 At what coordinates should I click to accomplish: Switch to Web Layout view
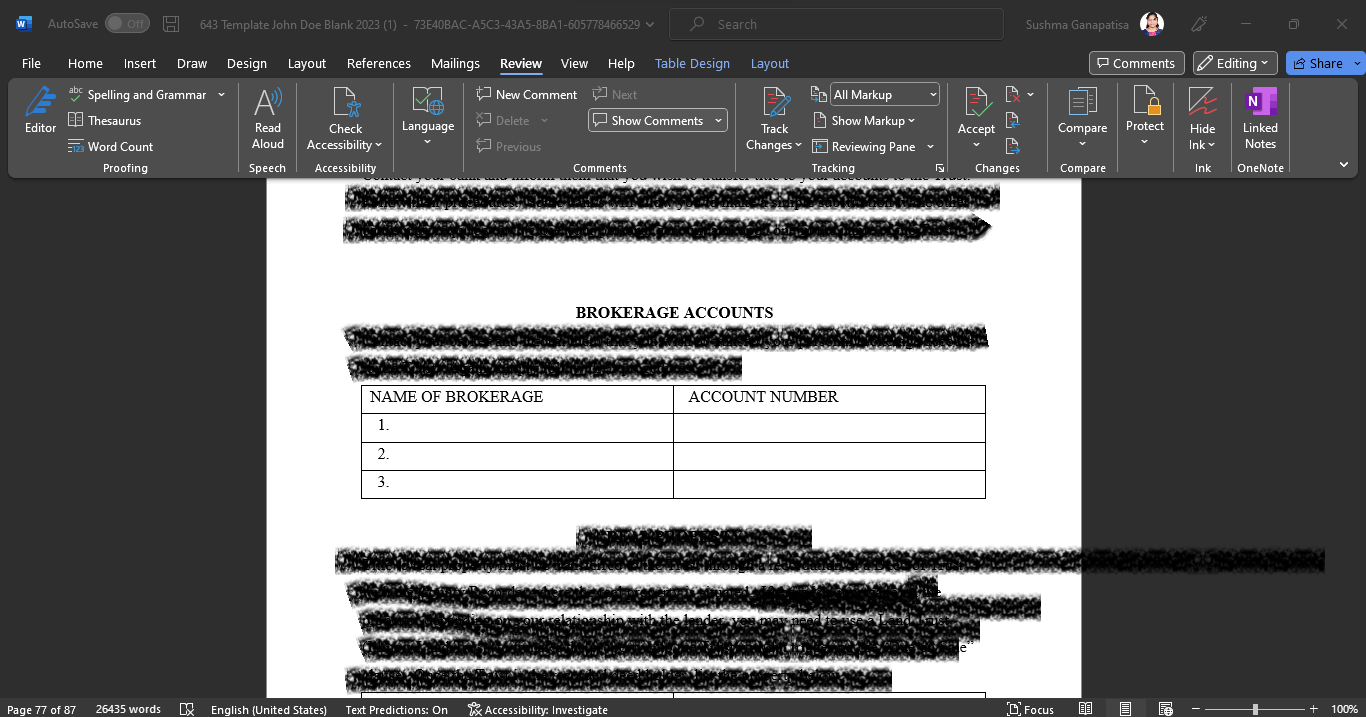[x=1165, y=709]
